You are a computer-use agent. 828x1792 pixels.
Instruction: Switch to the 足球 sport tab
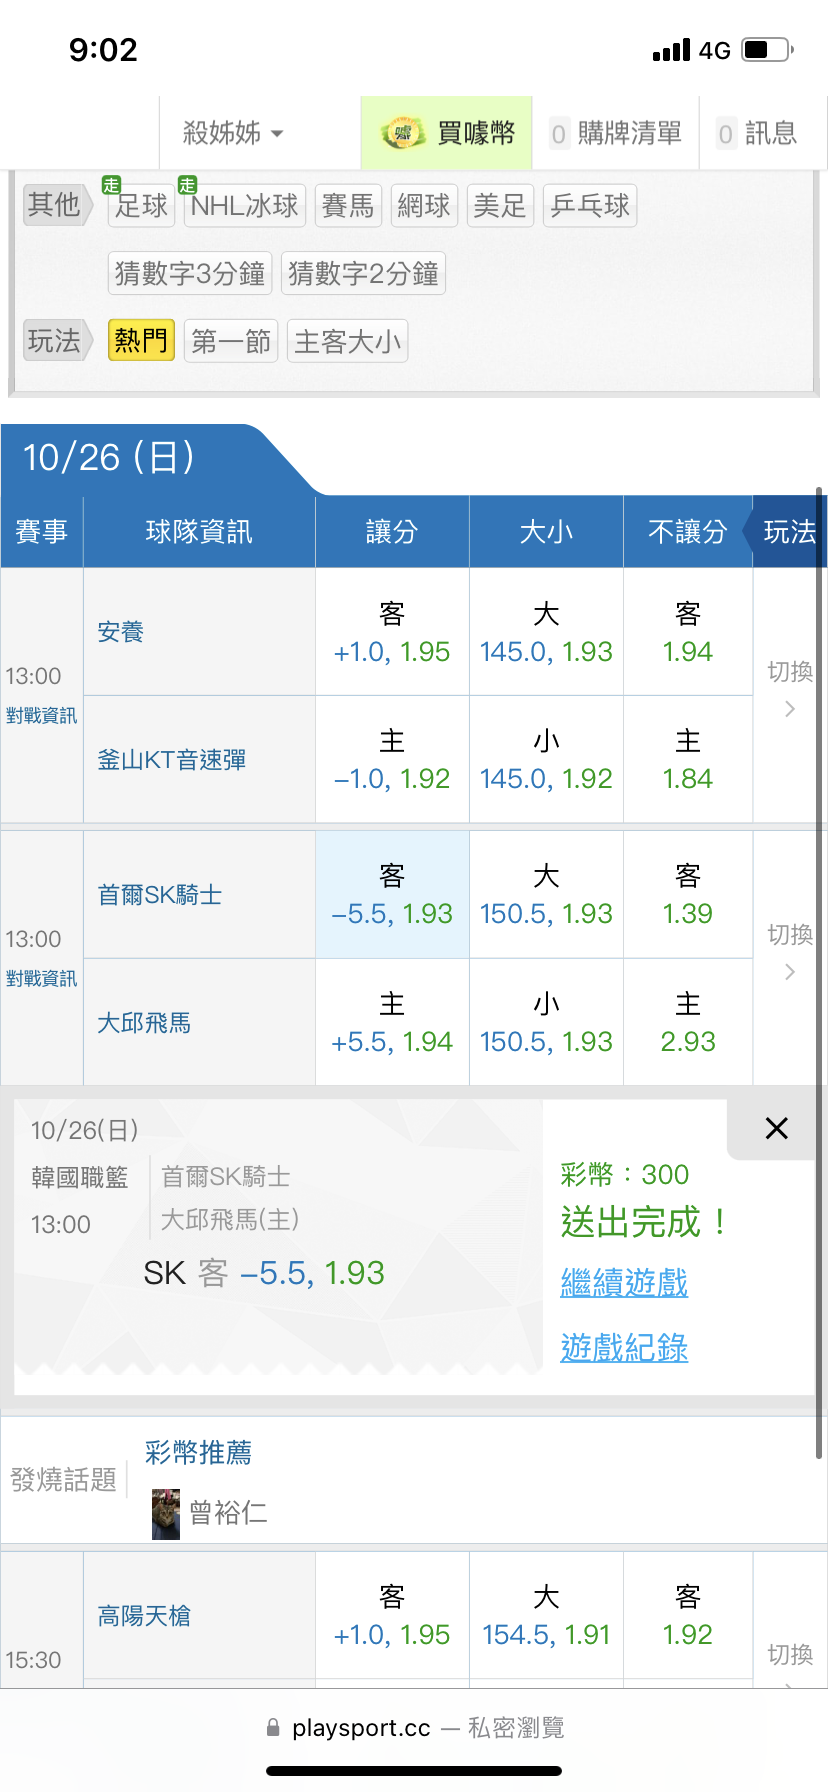click(141, 205)
